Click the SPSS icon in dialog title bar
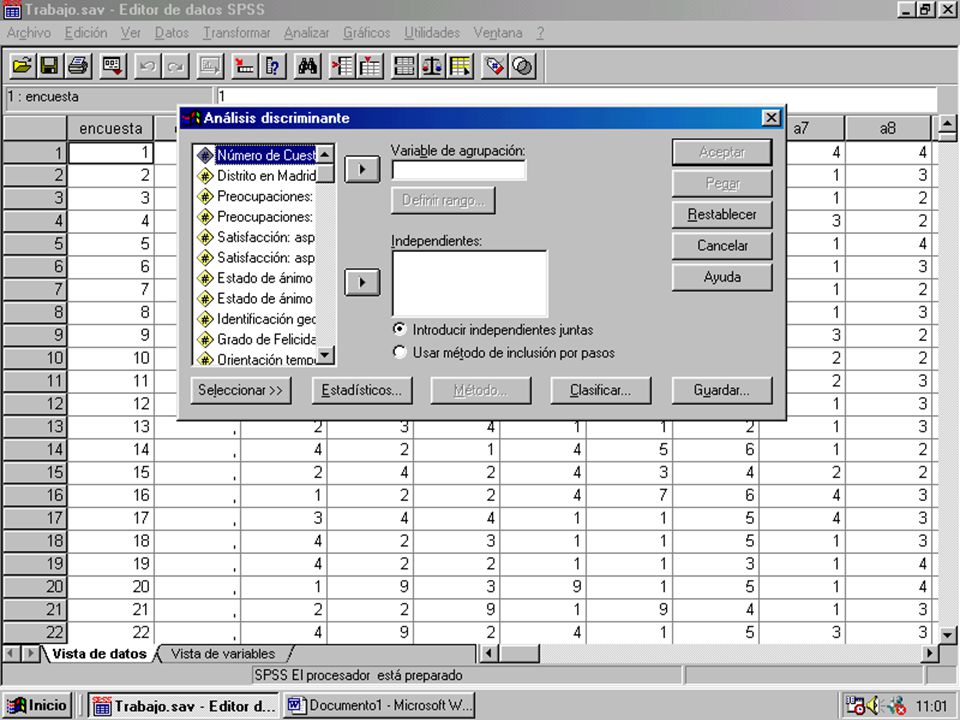Viewport: 960px width, 720px height. [x=192, y=118]
